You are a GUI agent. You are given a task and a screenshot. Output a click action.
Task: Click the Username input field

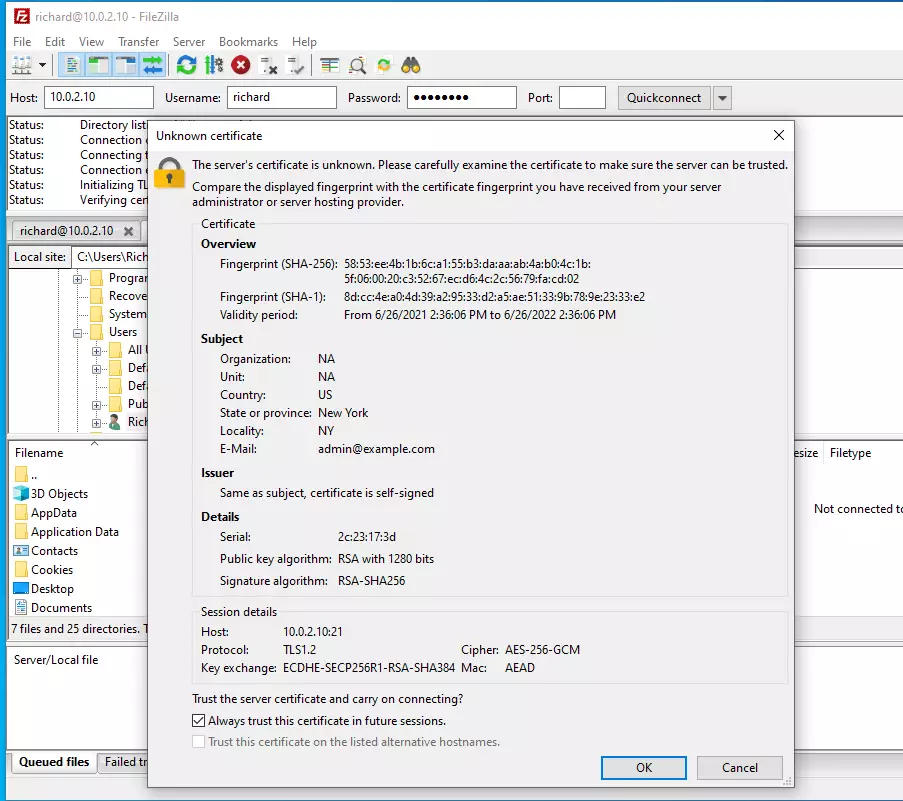tap(282, 97)
